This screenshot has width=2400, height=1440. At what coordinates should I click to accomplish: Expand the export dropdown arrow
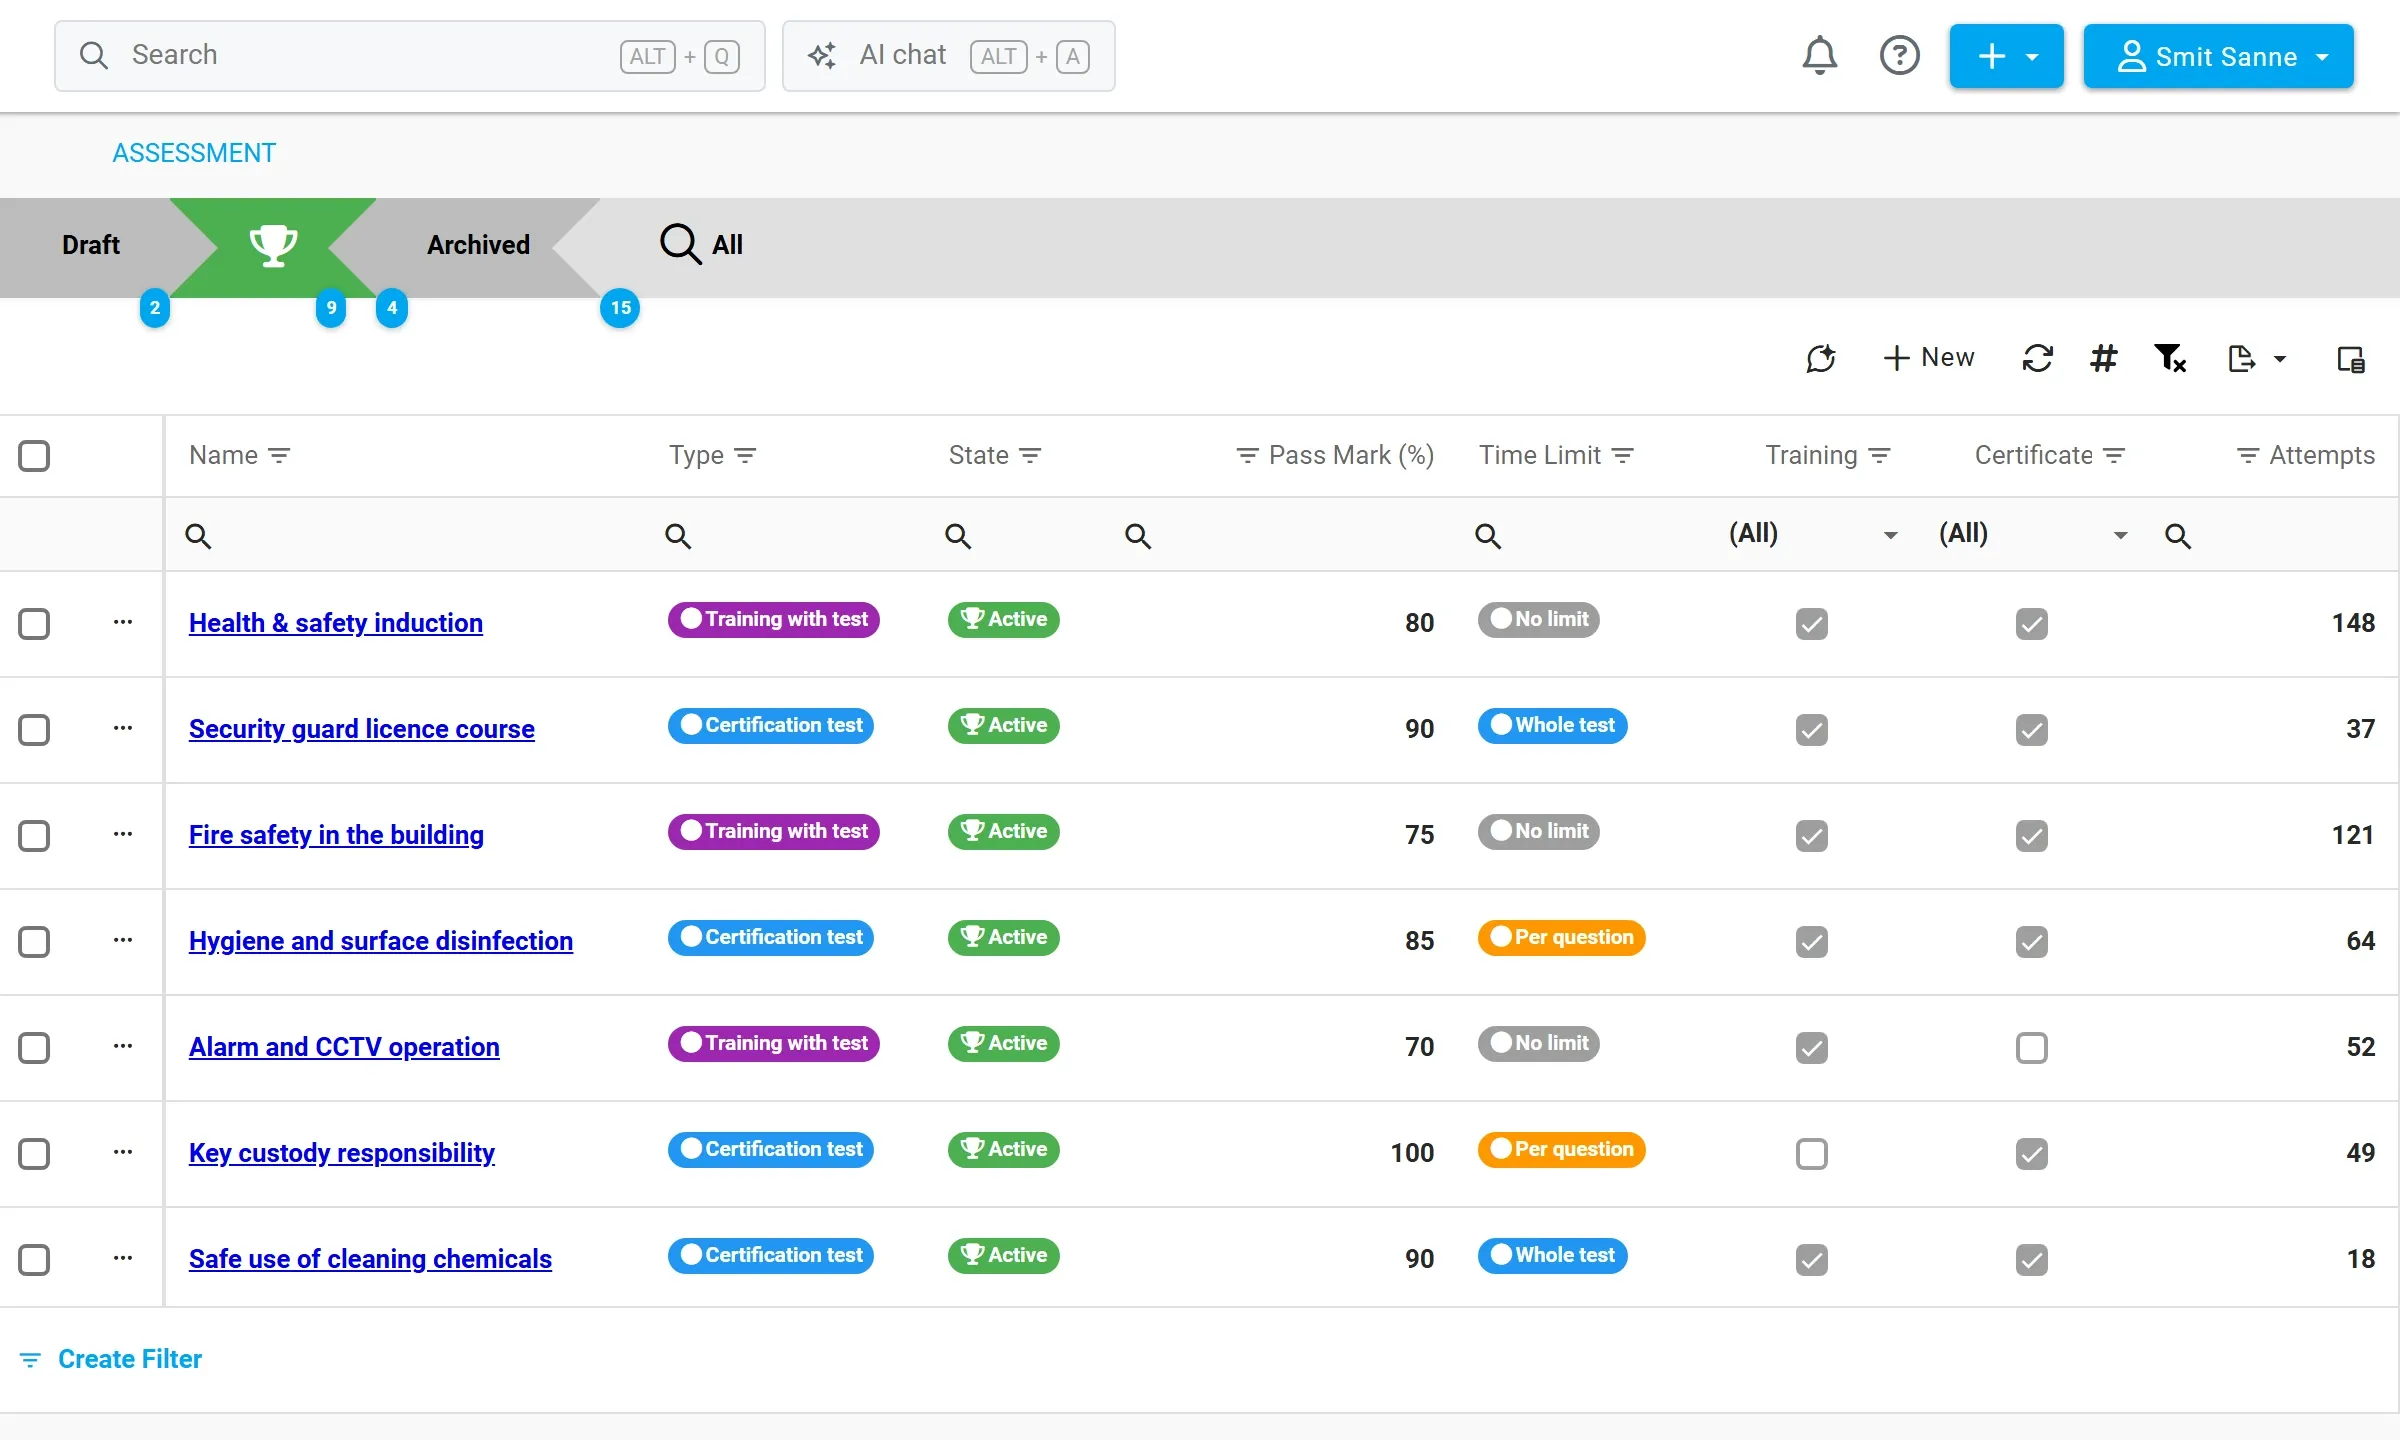(2280, 359)
